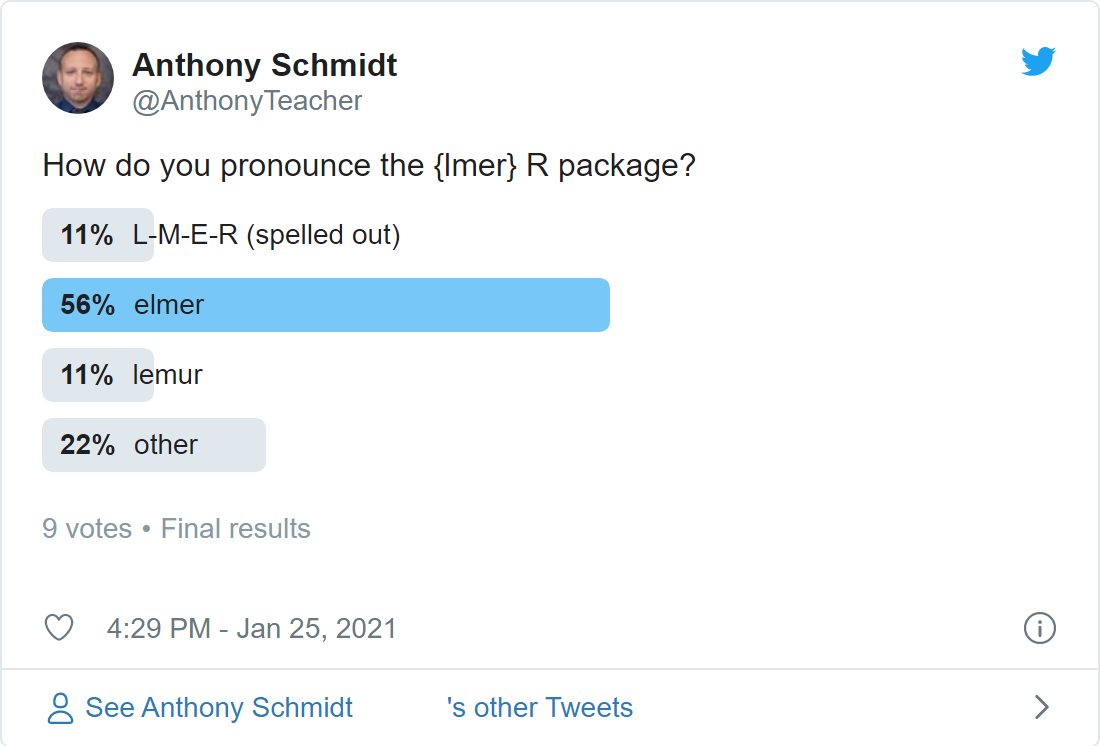Image resolution: width=1100 pixels, height=746 pixels.
Task: Select the 56% elmer poll bar
Action: point(326,305)
